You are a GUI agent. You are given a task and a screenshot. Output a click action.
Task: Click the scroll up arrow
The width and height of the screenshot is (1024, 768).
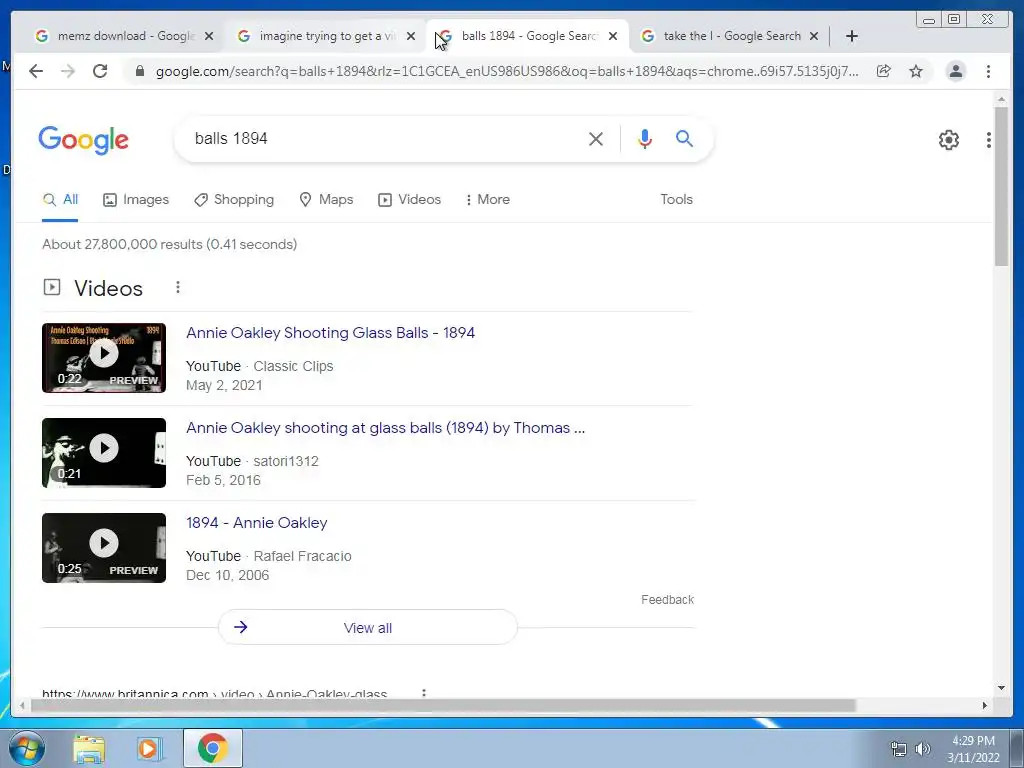pos(1001,99)
